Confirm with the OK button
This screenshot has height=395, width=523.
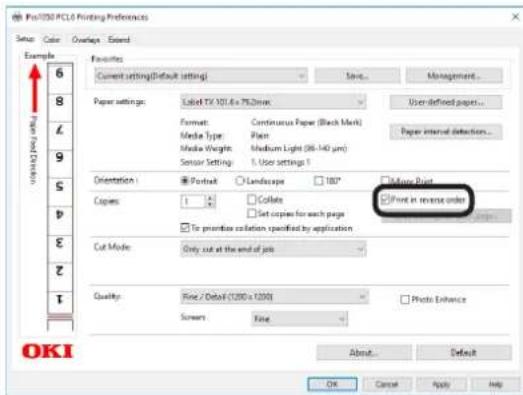click(332, 384)
